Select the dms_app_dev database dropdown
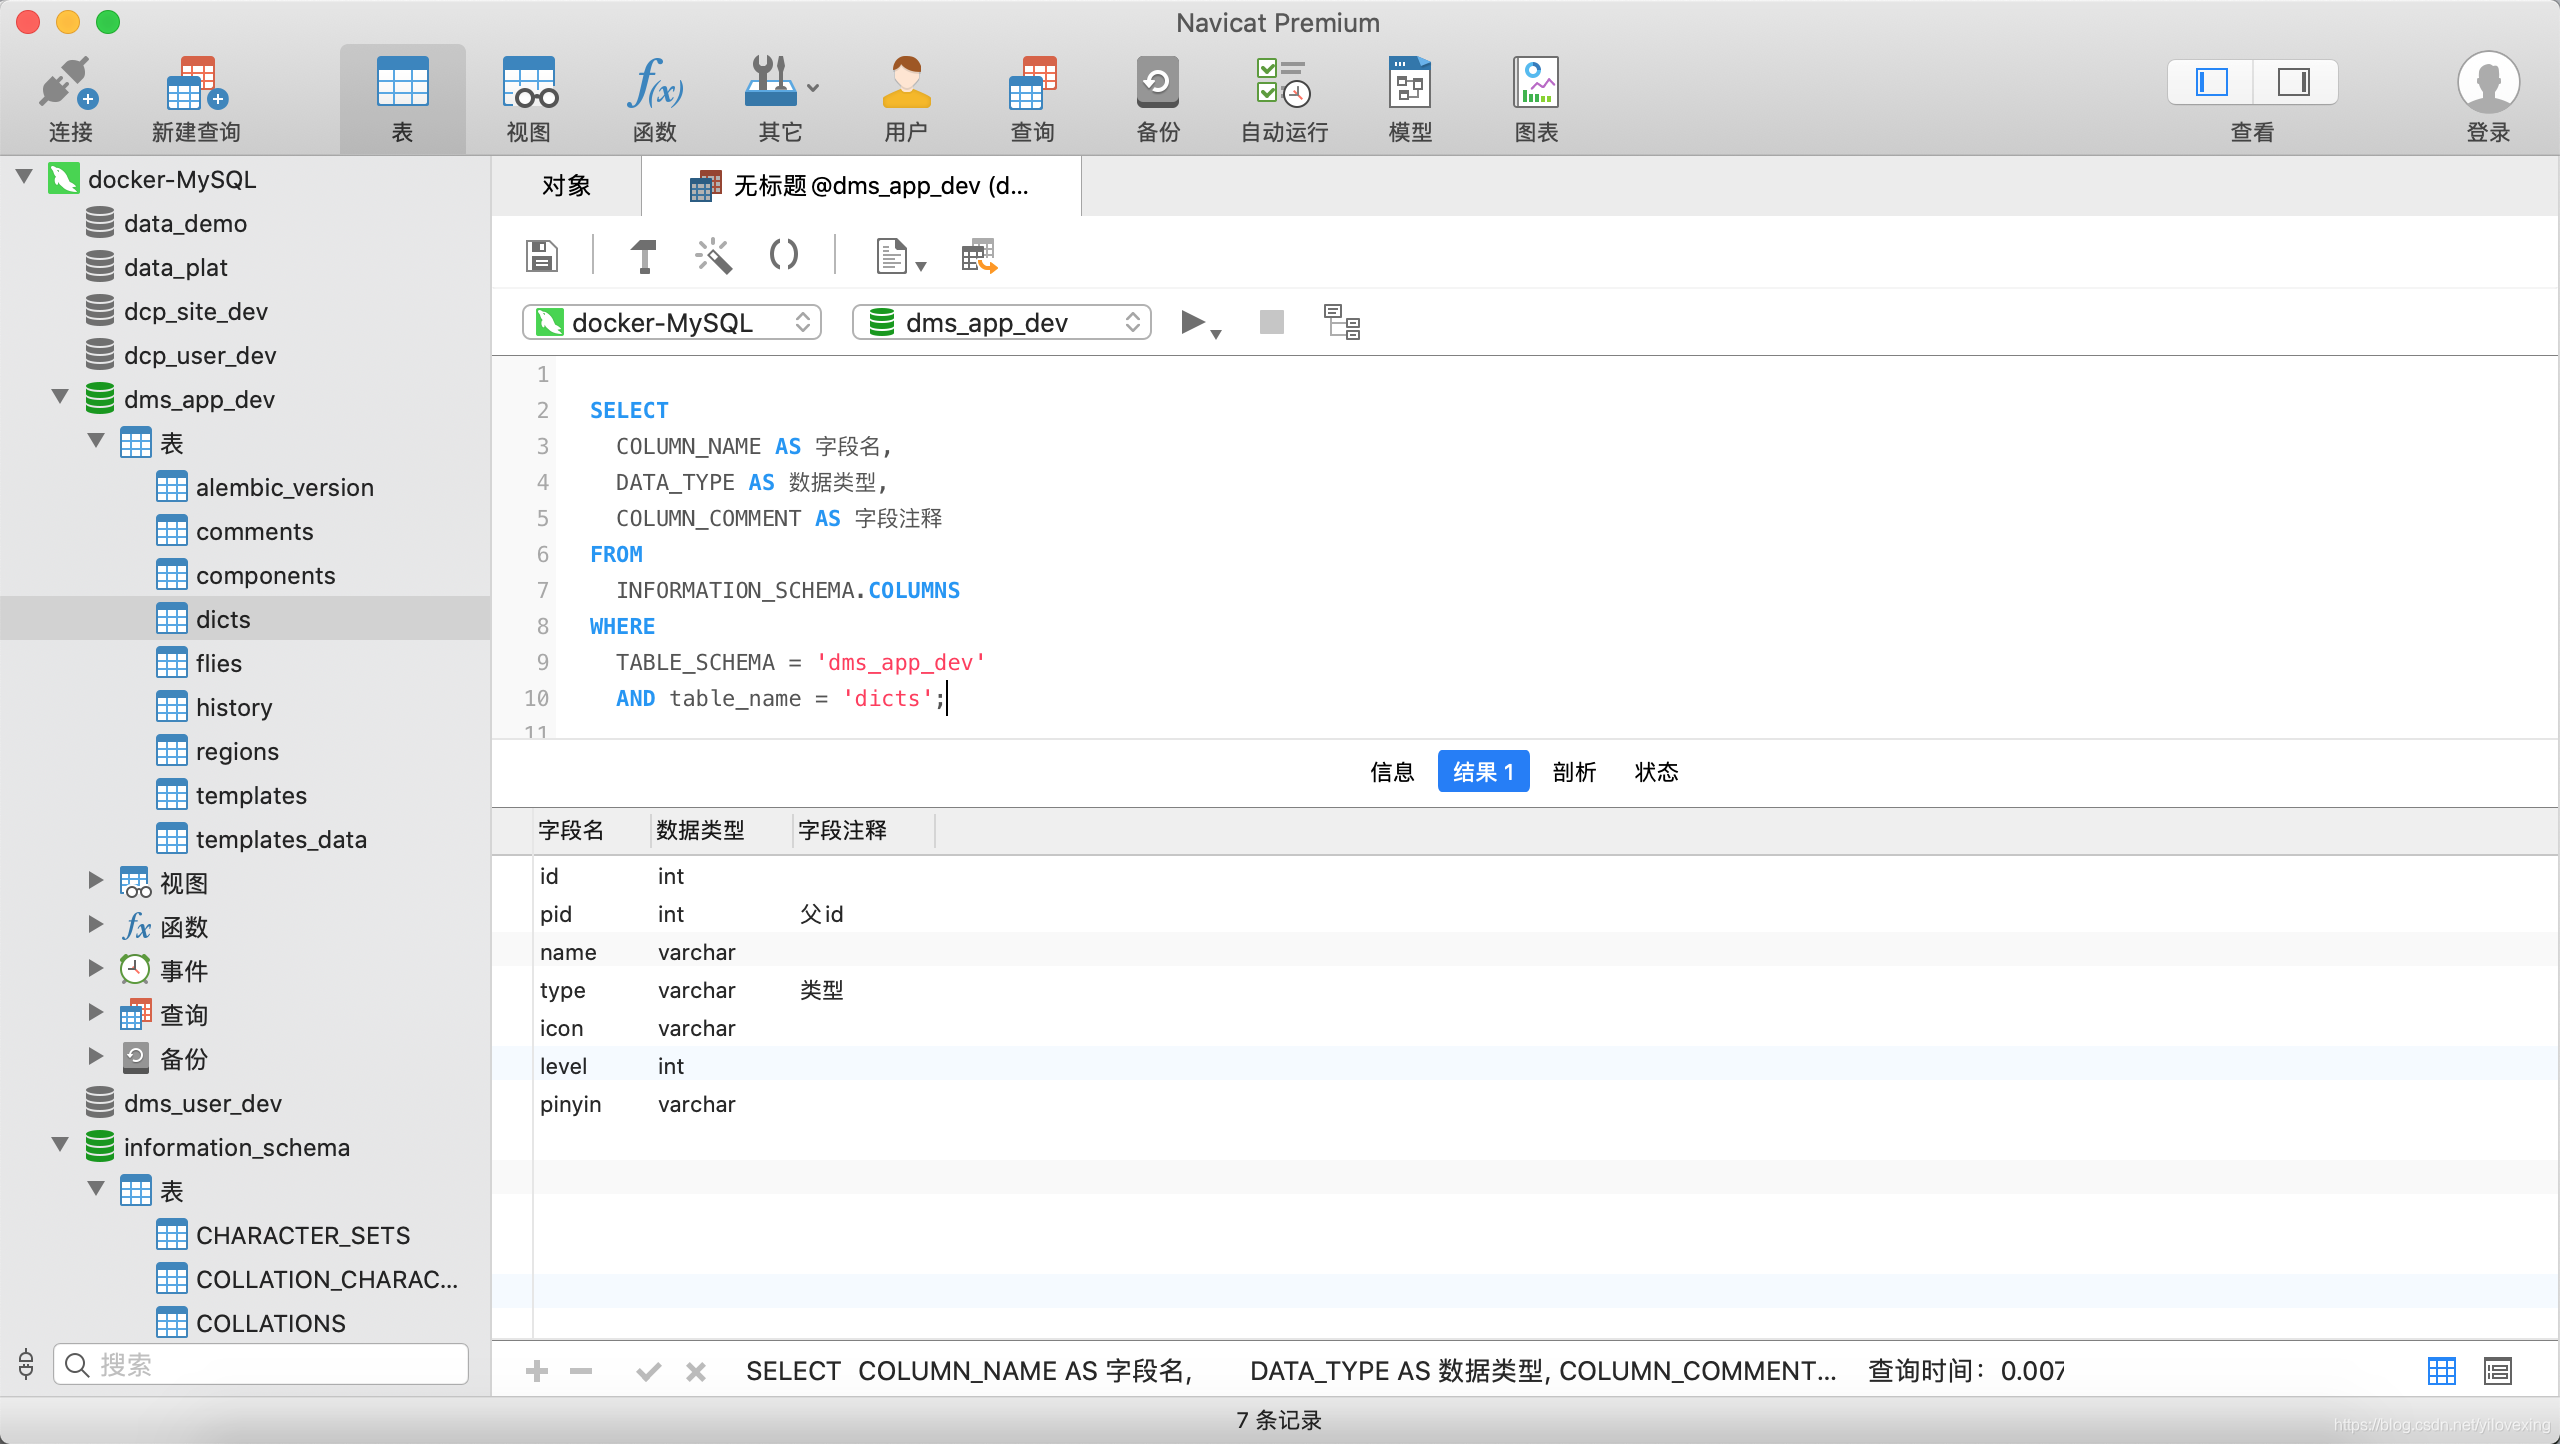 coord(1002,324)
